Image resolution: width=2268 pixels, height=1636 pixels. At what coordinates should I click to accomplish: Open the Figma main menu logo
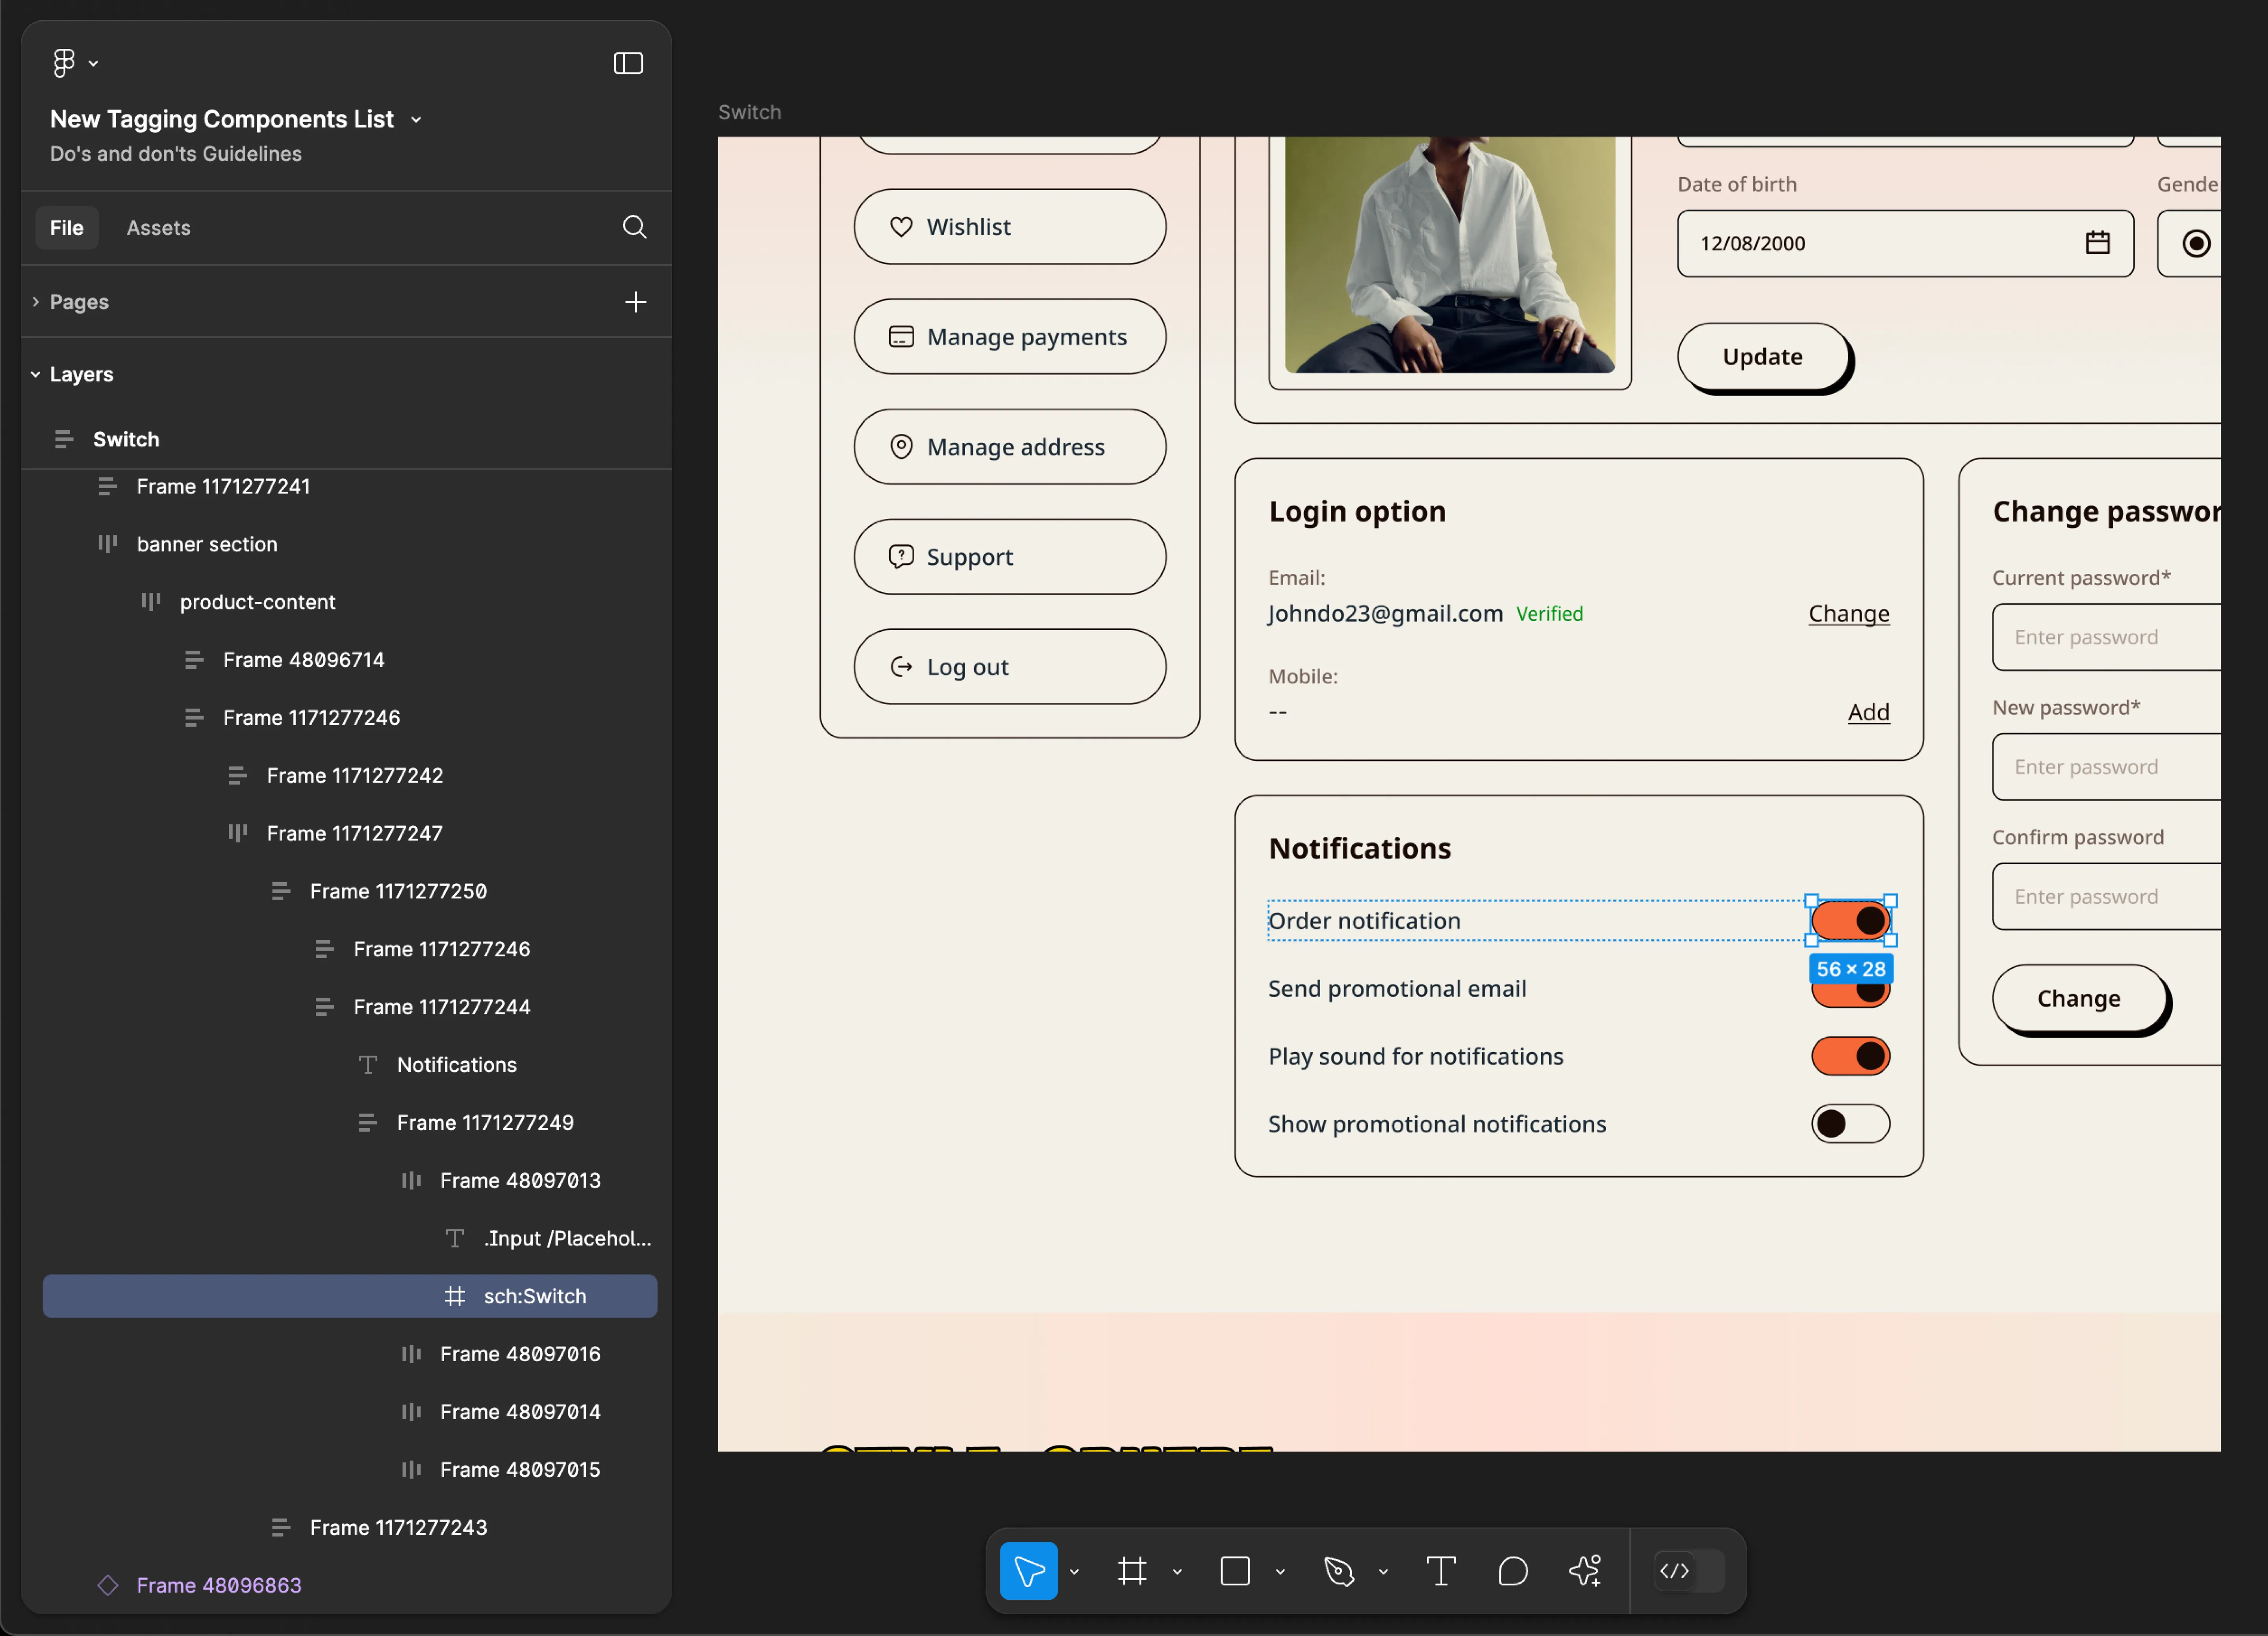coord(64,63)
